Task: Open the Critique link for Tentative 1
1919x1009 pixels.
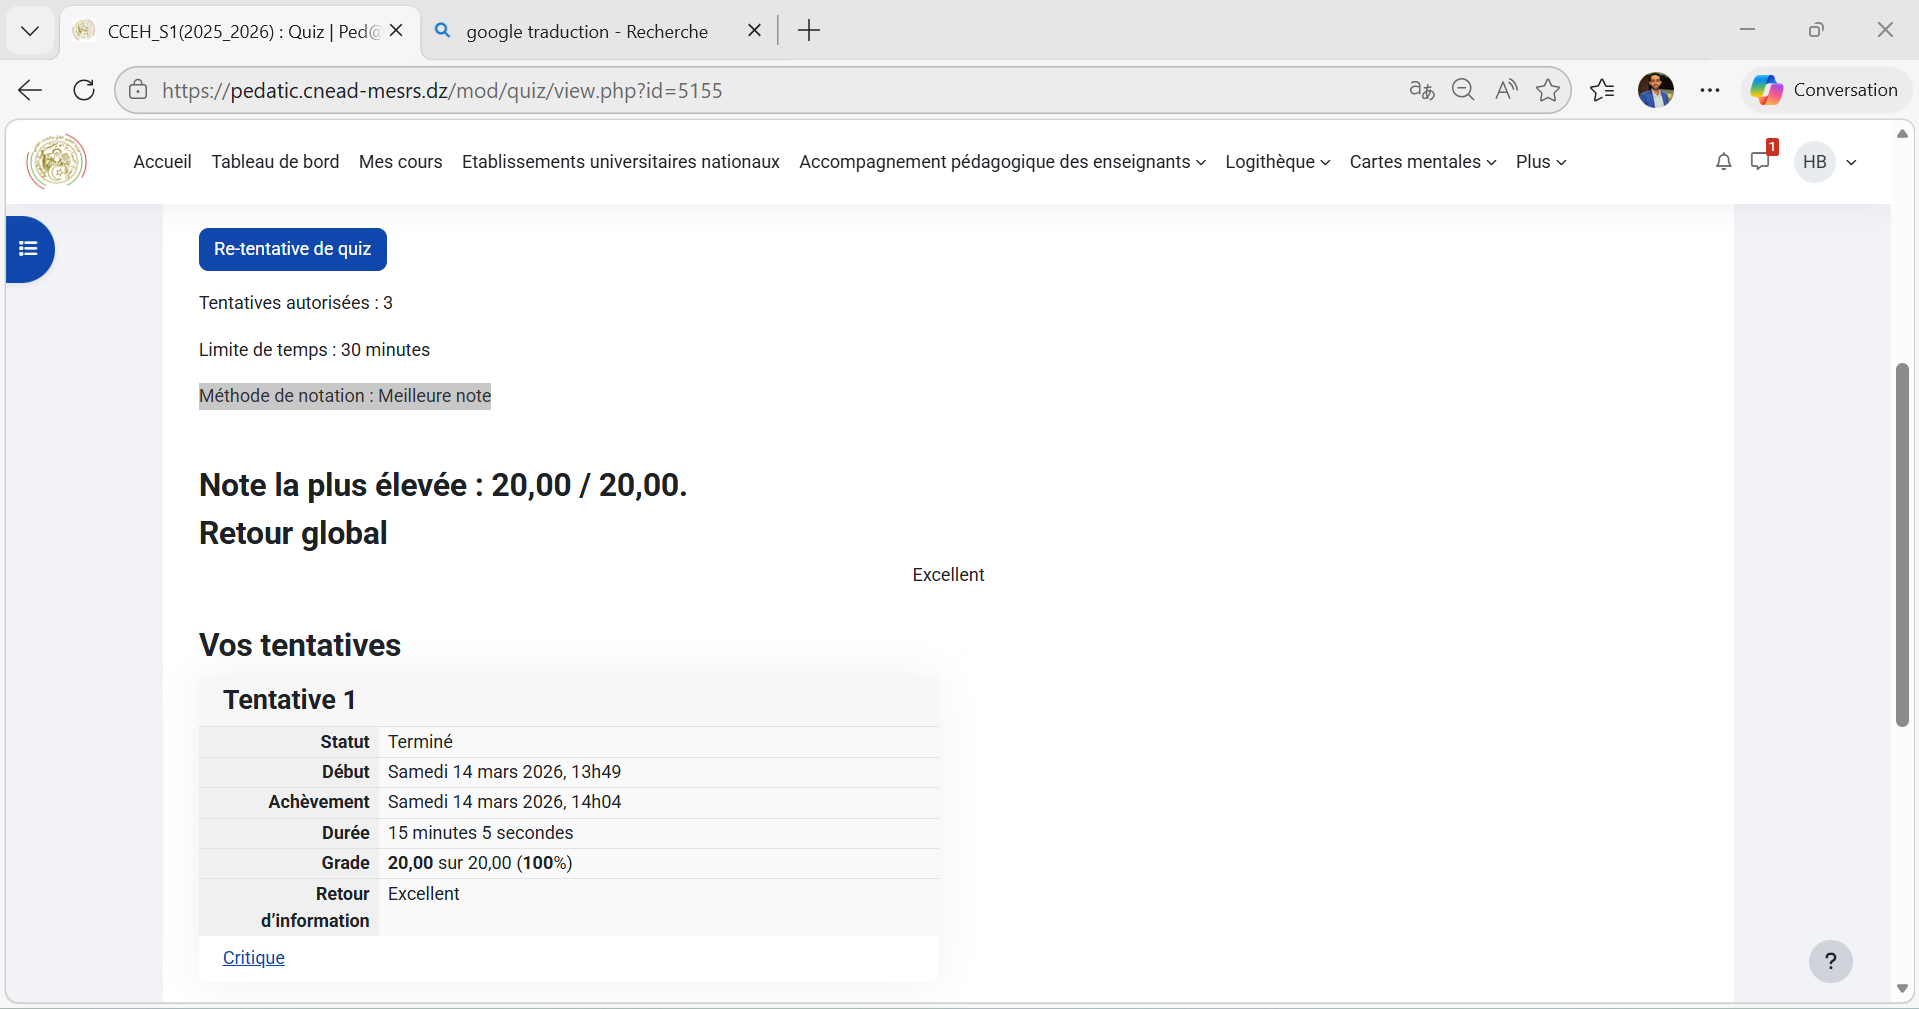Action: point(254,958)
